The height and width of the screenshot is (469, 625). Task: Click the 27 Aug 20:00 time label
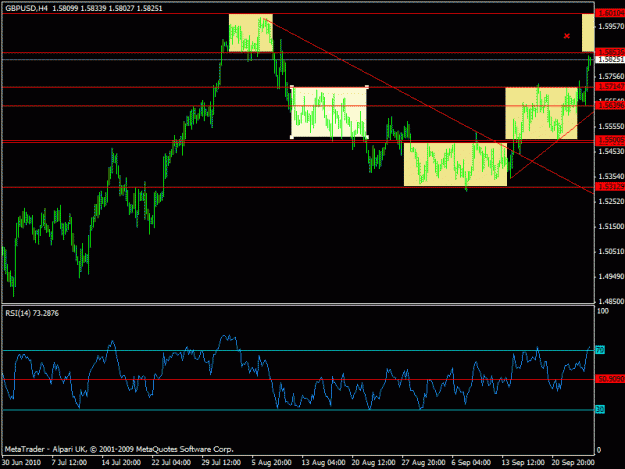click(423, 463)
